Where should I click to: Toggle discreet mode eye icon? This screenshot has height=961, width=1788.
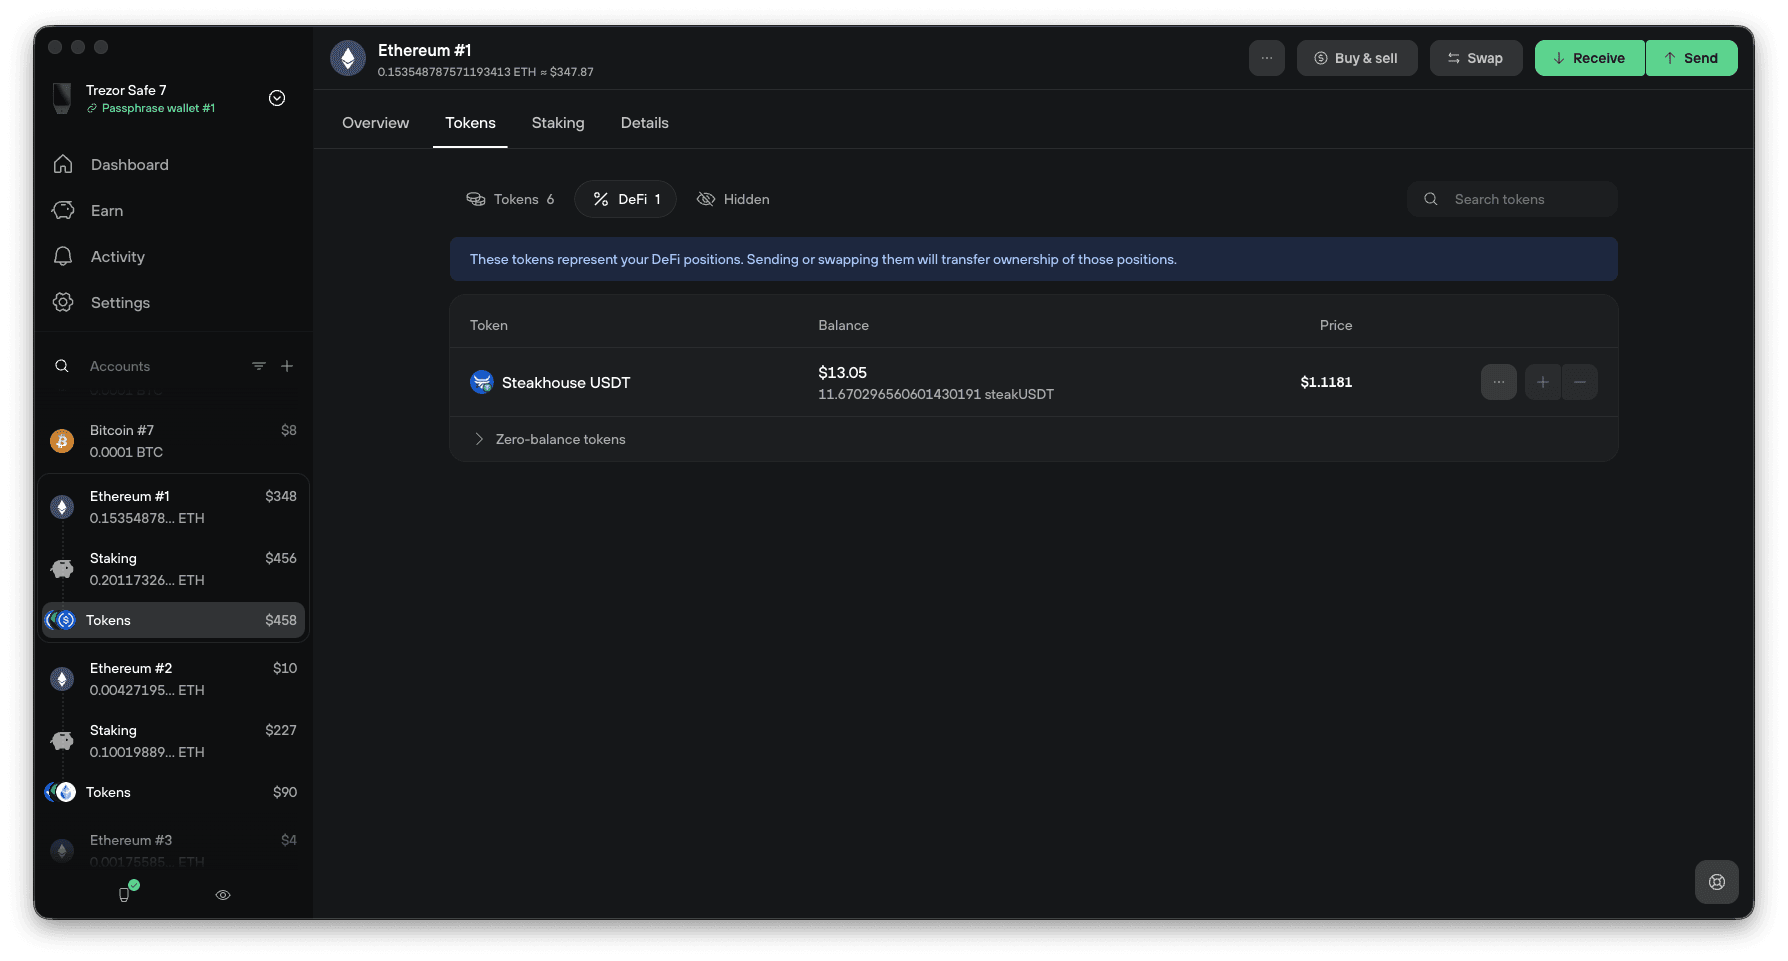pos(223,895)
